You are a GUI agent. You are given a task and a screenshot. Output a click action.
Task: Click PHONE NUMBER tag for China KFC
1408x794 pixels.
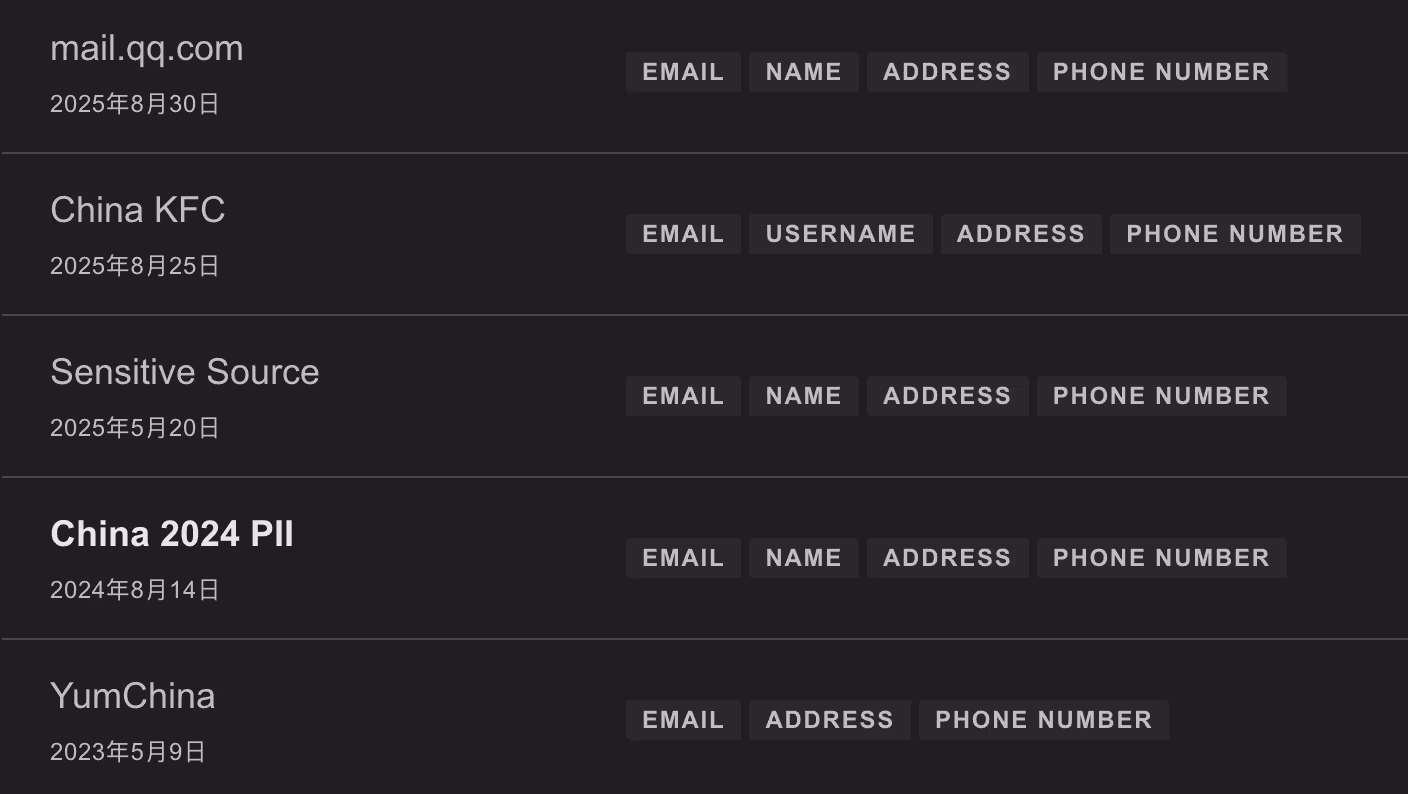click(x=1234, y=234)
